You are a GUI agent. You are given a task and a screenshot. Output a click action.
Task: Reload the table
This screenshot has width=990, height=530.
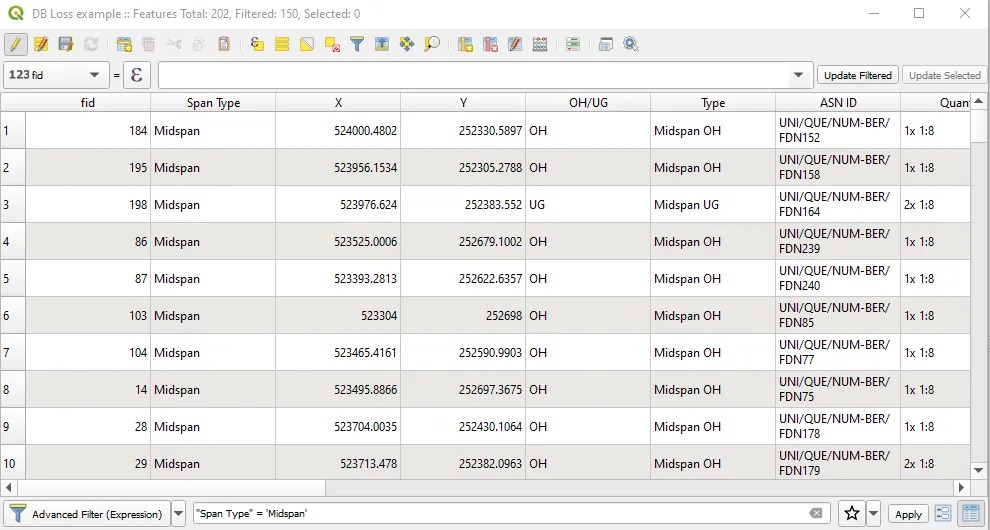click(x=91, y=44)
